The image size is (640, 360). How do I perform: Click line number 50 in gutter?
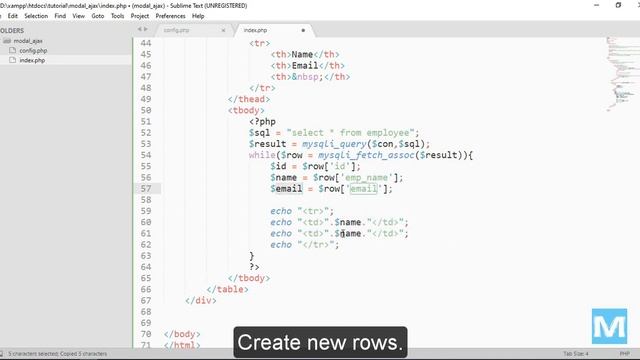[146, 110]
